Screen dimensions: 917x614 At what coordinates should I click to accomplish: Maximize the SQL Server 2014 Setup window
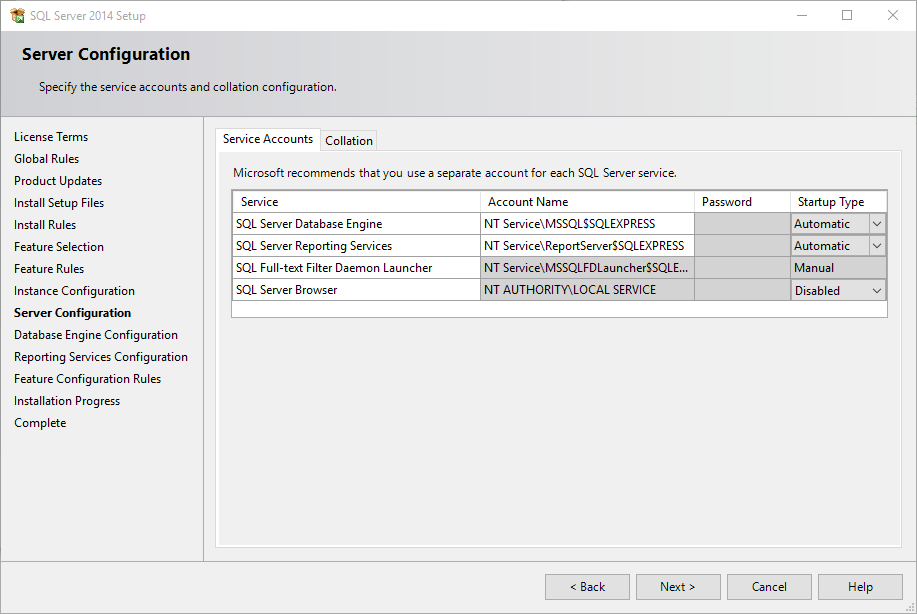tap(847, 16)
